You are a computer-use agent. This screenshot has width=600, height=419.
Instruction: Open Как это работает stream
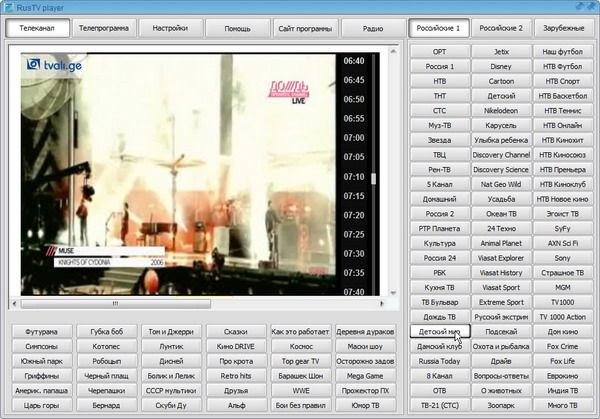click(x=301, y=332)
